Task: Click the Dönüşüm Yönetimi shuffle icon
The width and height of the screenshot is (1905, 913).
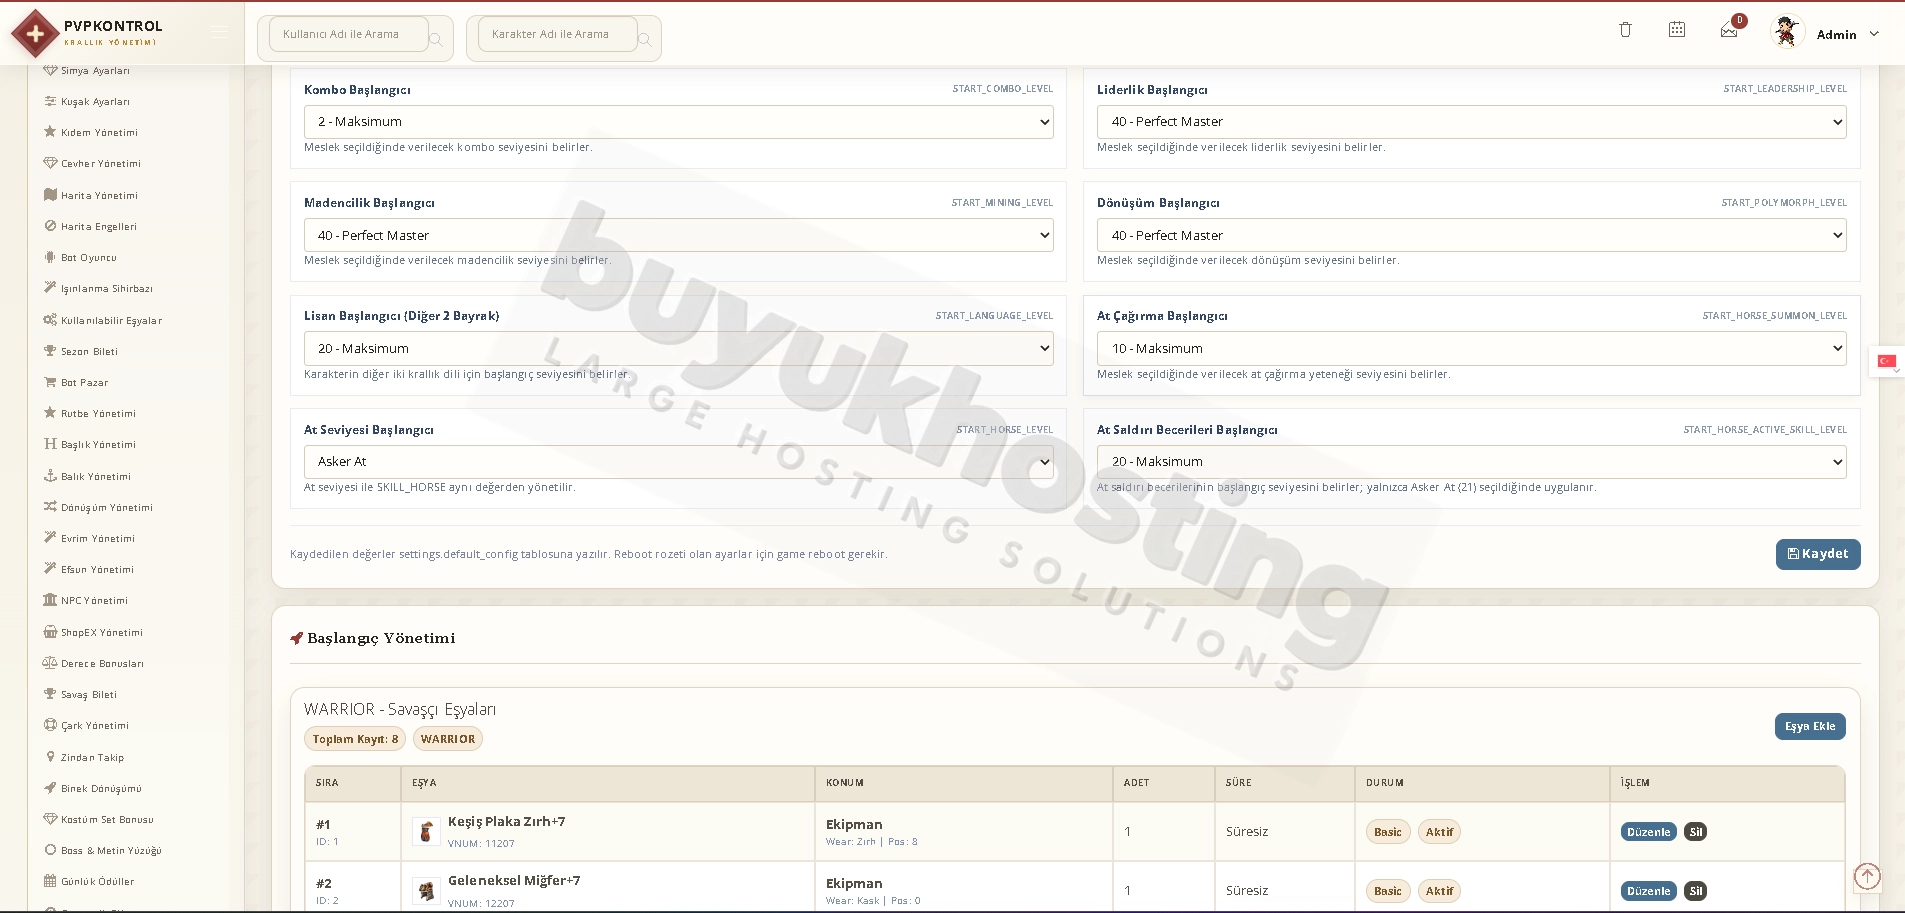Action: [x=50, y=507]
